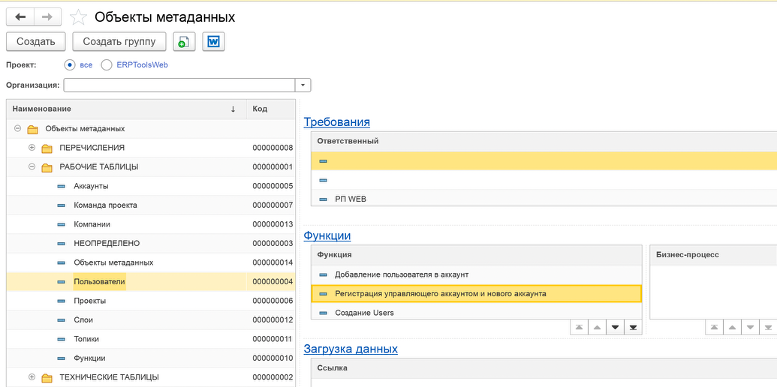Click the icon beside Создание Users
The image size is (778, 388).
tap(323, 313)
